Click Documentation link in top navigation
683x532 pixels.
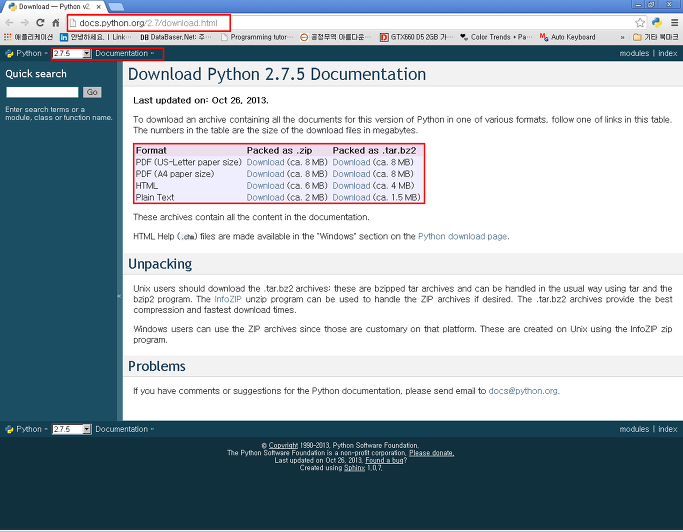coord(122,53)
